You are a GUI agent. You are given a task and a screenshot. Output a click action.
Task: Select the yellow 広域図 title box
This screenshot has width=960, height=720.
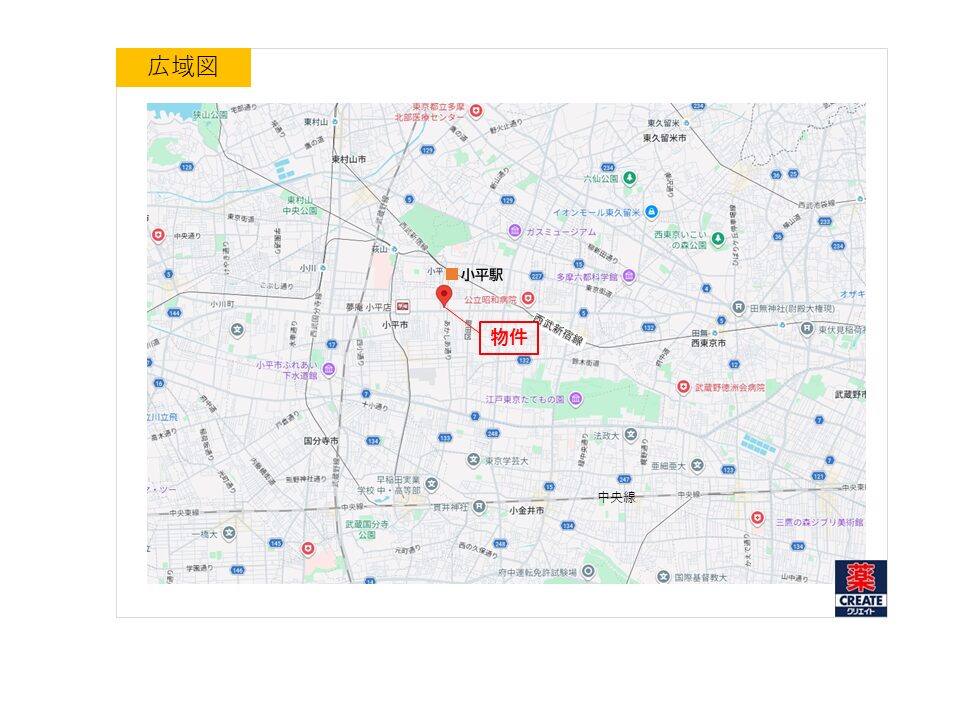[x=183, y=68]
